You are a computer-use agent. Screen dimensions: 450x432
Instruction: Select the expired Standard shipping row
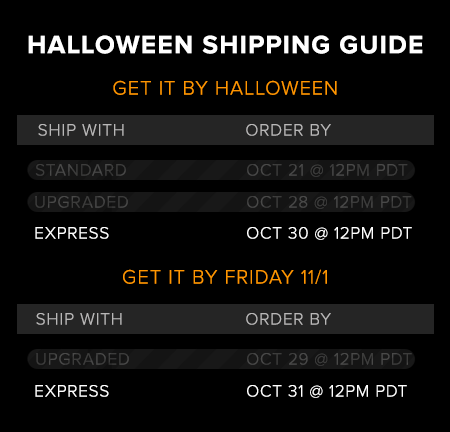(221, 170)
